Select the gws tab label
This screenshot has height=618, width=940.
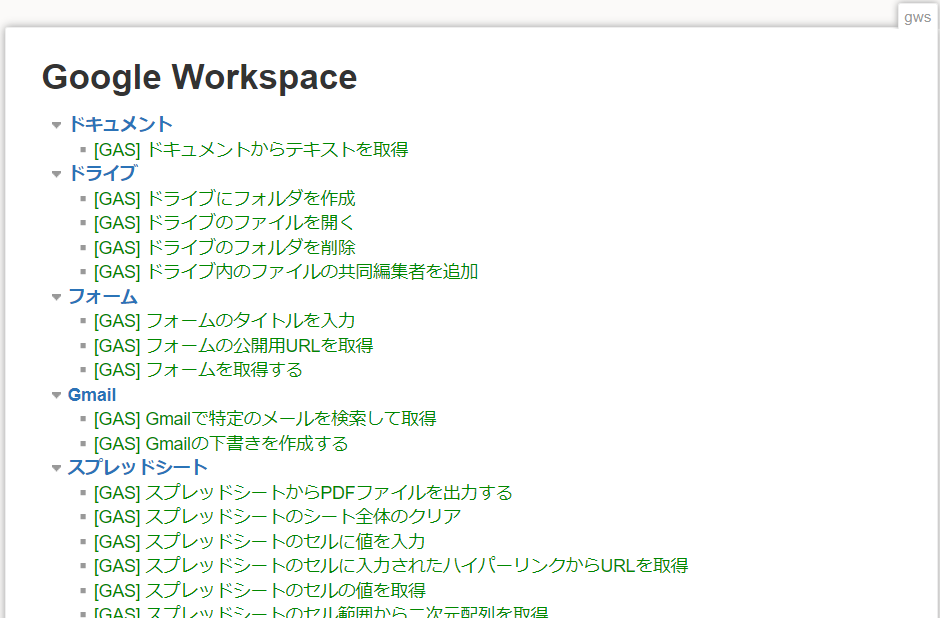tap(916, 15)
